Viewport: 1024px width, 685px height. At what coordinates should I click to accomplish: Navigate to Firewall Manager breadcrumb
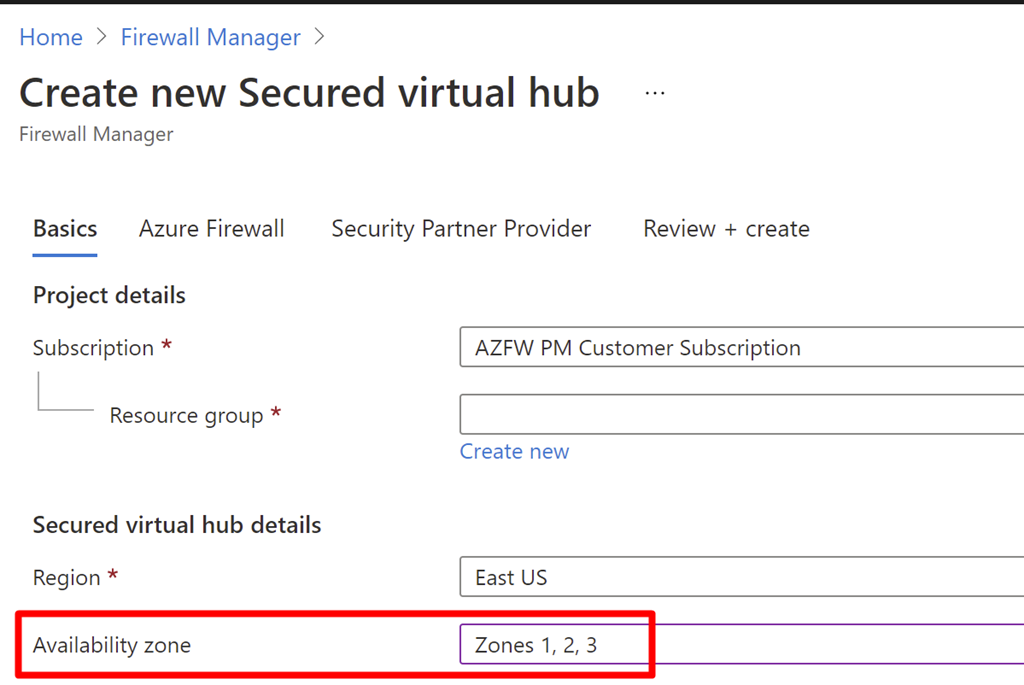[x=210, y=38]
